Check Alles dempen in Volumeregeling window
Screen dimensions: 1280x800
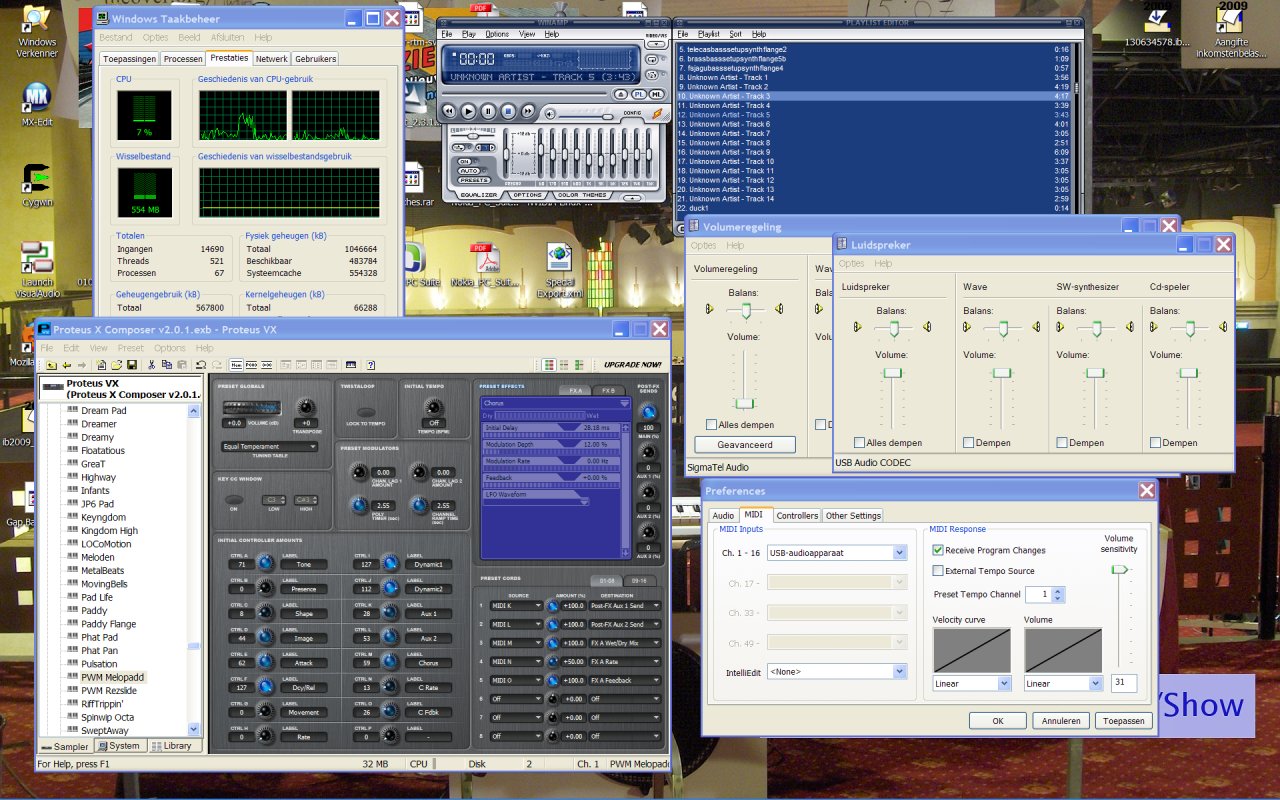tap(711, 424)
